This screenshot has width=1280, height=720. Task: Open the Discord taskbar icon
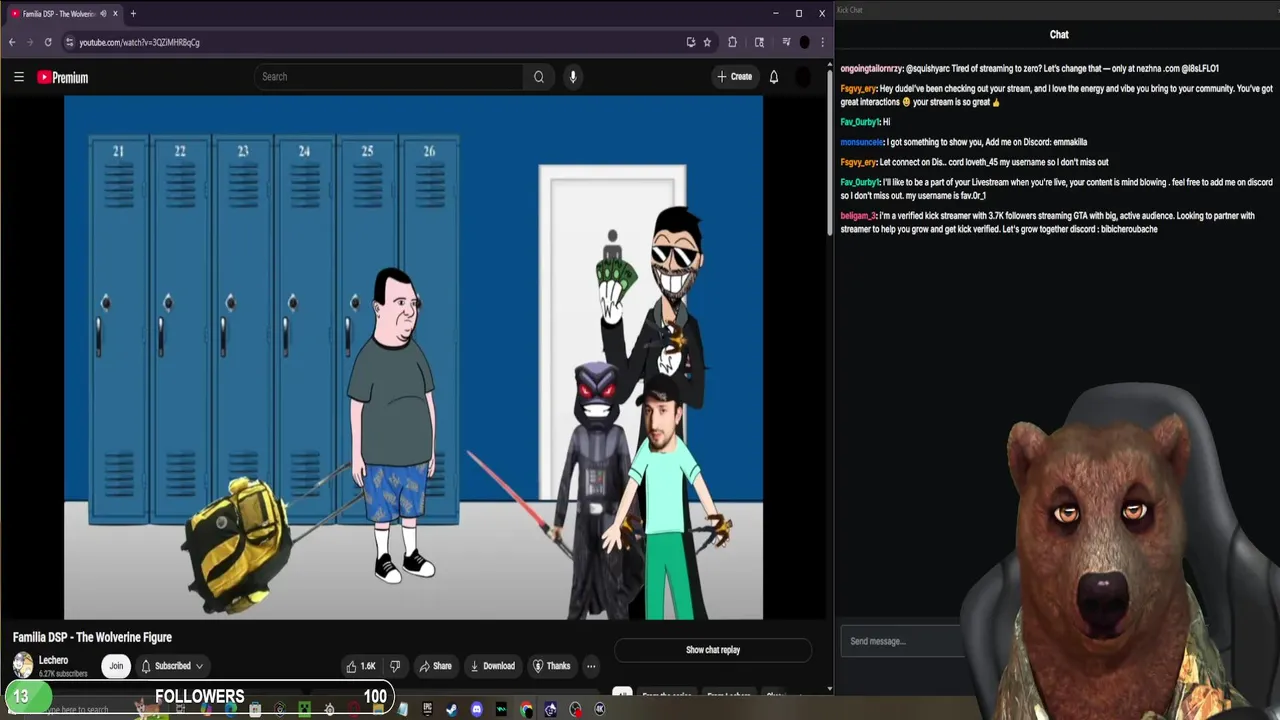pyautogui.click(x=477, y=709)
